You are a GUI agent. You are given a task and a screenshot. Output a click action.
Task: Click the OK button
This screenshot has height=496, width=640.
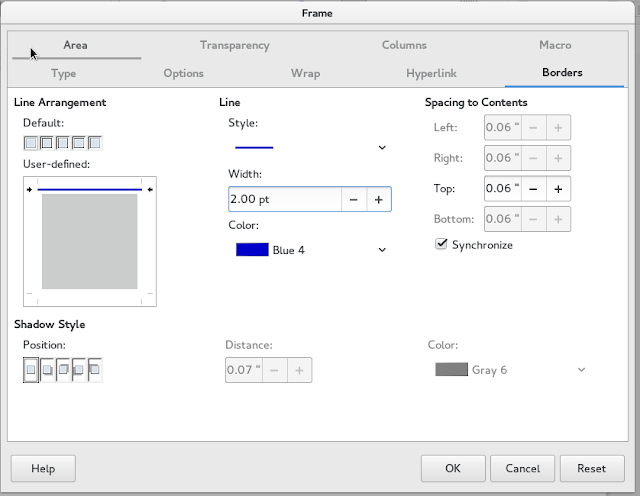pyautogui.click(x=453, y=468)
